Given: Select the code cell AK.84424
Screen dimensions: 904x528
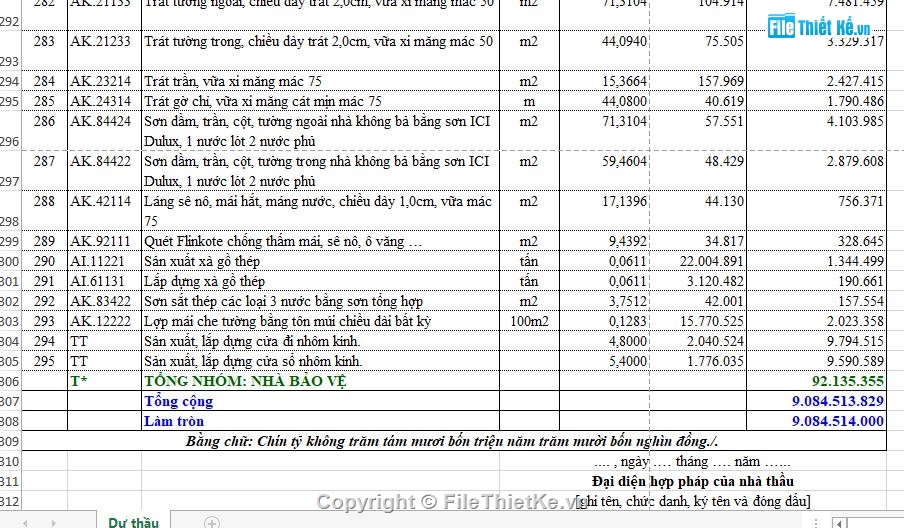Looking at the screenshot, I should pos(104,131).
